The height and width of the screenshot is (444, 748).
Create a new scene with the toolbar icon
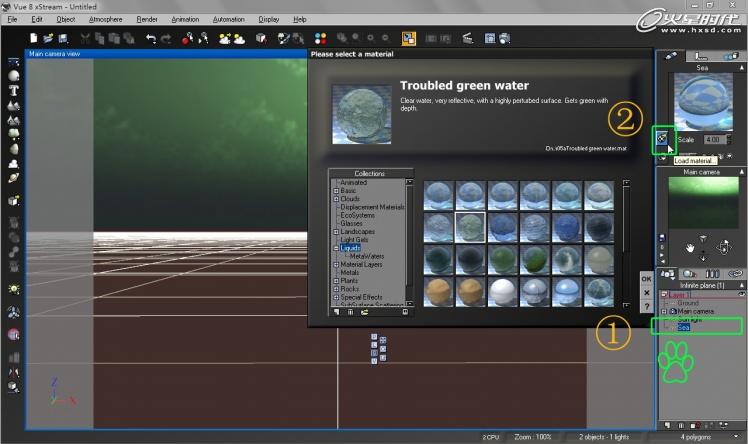click(33, 38)
